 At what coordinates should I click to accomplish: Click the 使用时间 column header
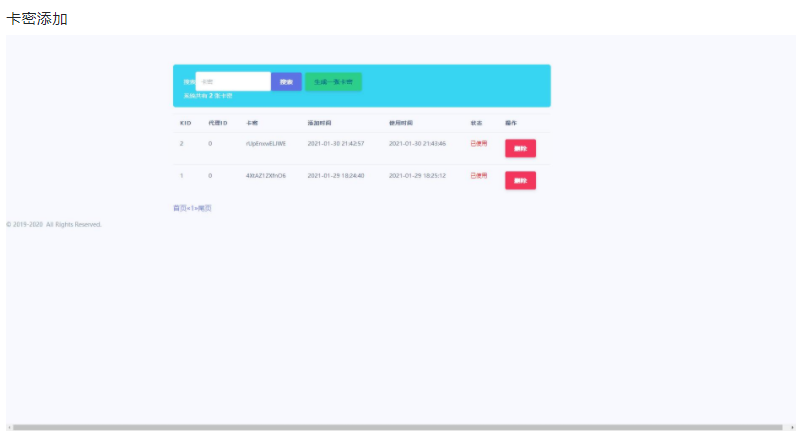[x=400, y=123]
